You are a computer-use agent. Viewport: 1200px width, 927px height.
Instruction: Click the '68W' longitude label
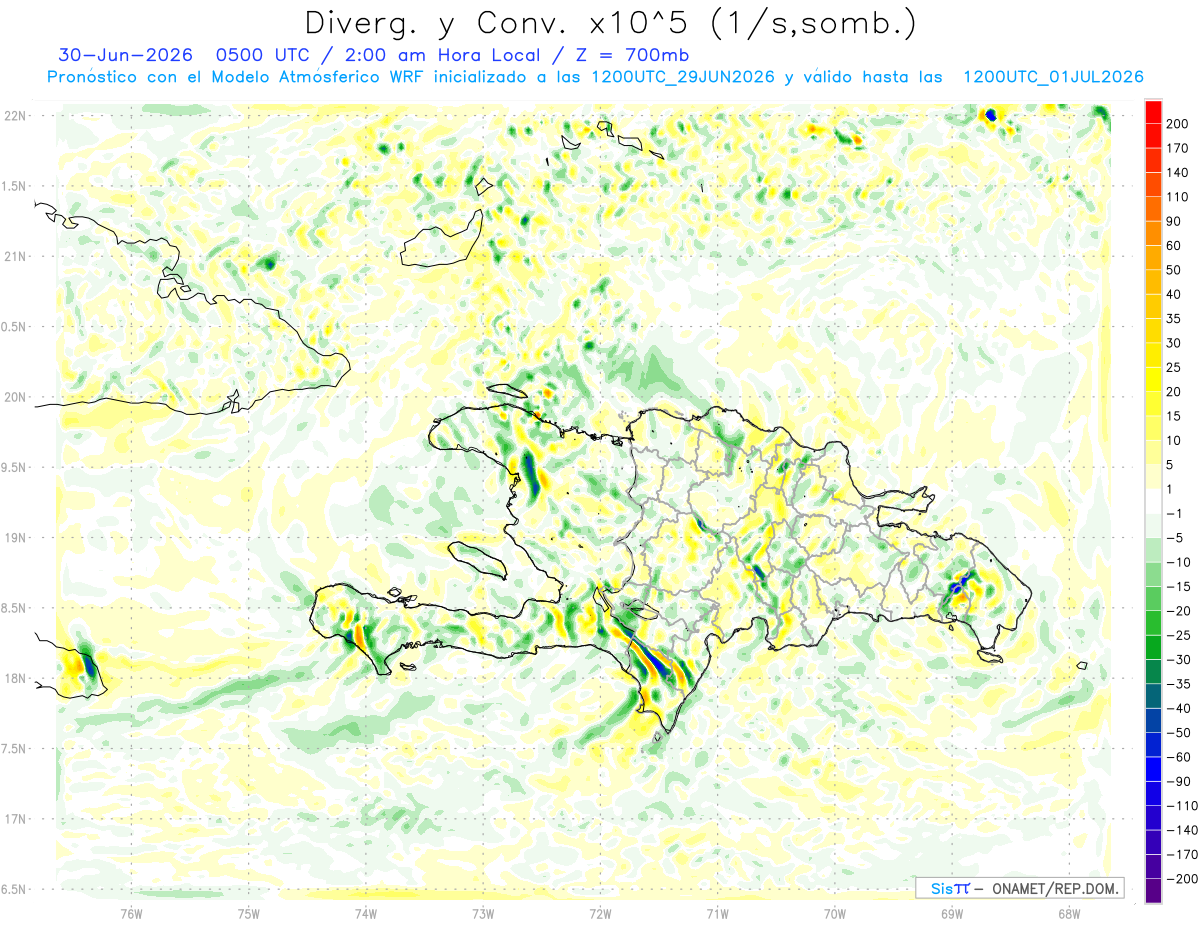(1069, 913)
